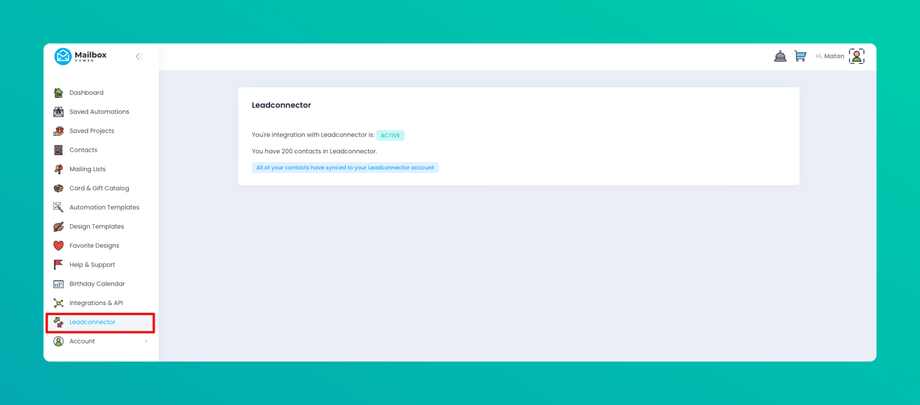Click the Favorite Designs heart icon
This screenshot has width=920, height=405.
tap(58, 245)
